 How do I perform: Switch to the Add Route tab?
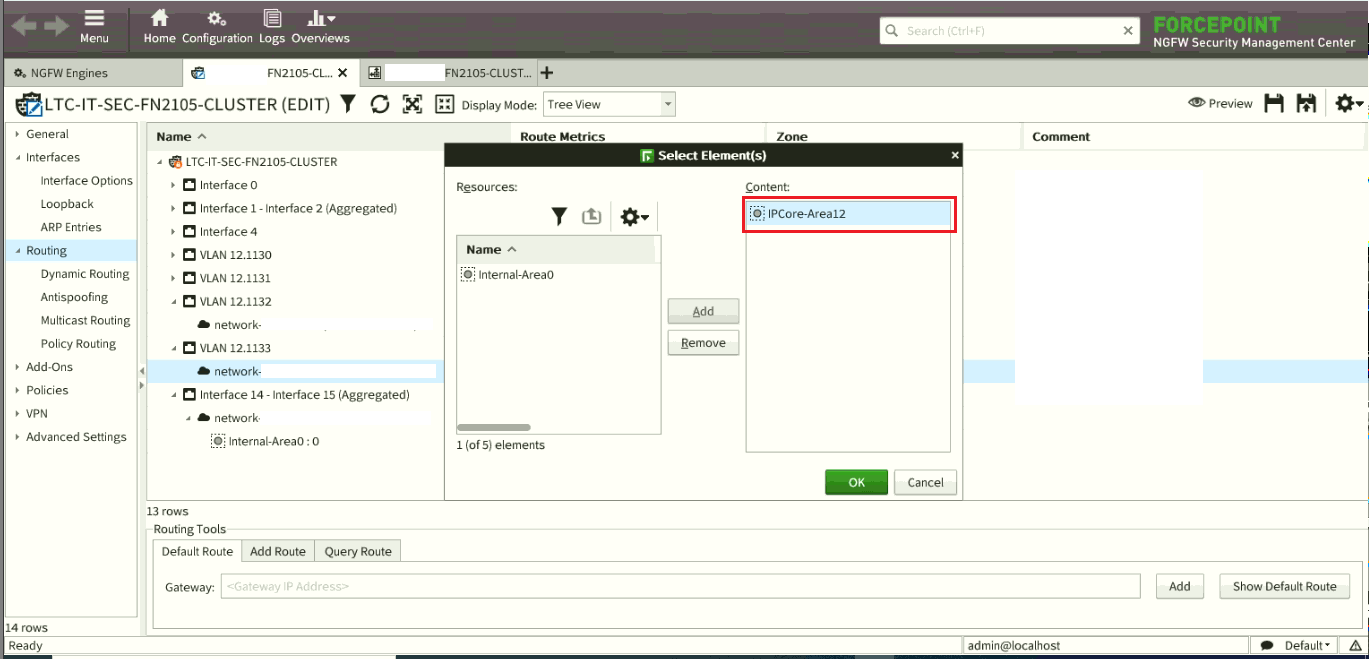point(277,551)
